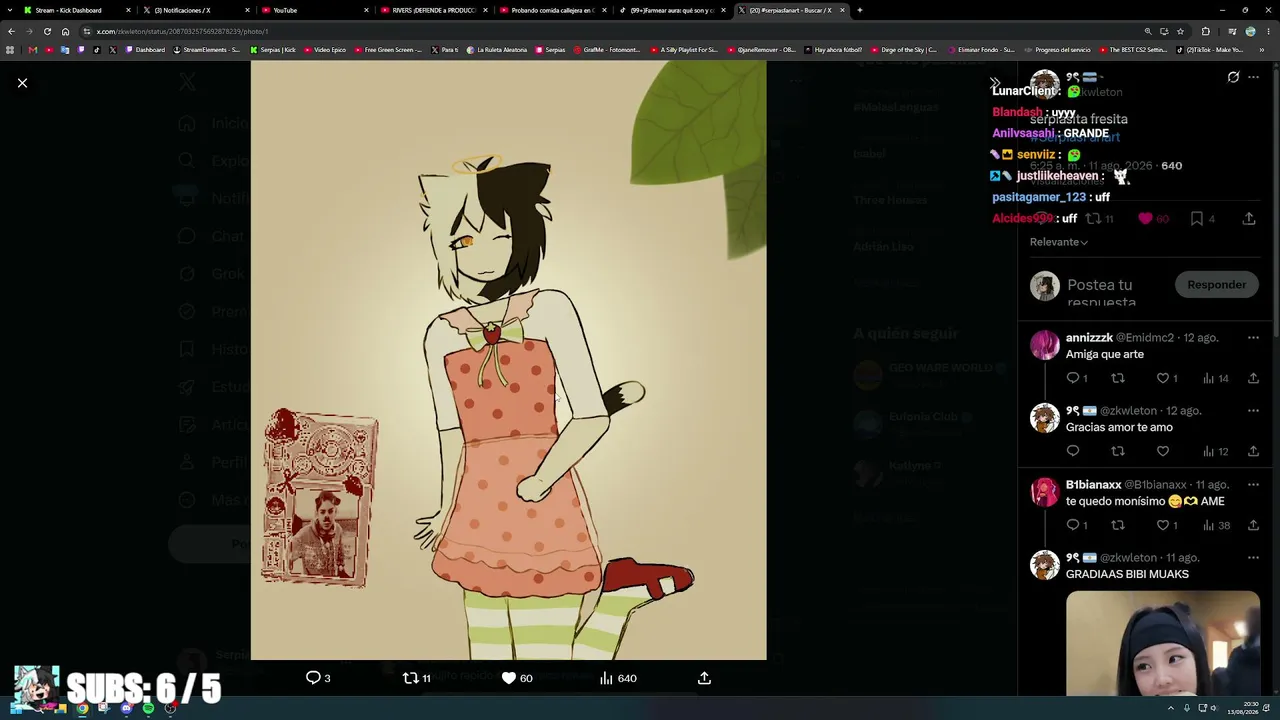The width and height of the screenshot is (1280, 720).
Task: Open the fan art image in the viewer
Action: click(508, 360)
